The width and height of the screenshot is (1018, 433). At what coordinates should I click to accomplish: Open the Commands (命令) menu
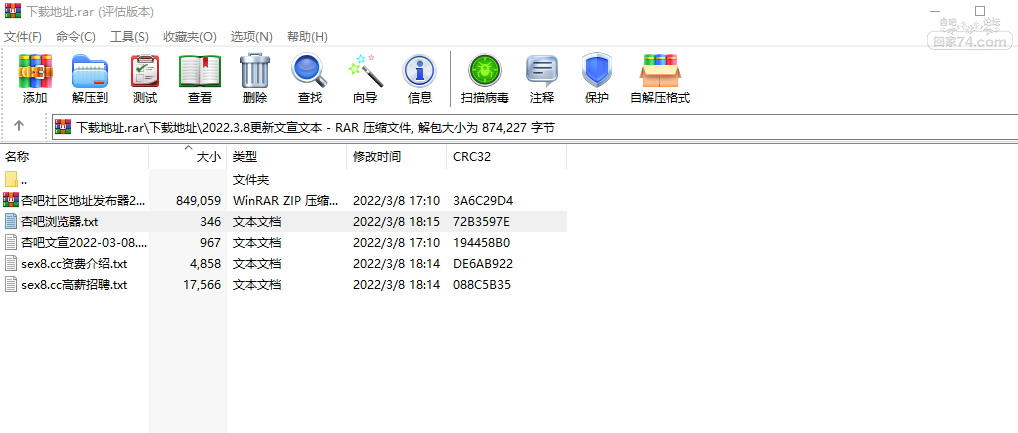(x=75, y=36)
